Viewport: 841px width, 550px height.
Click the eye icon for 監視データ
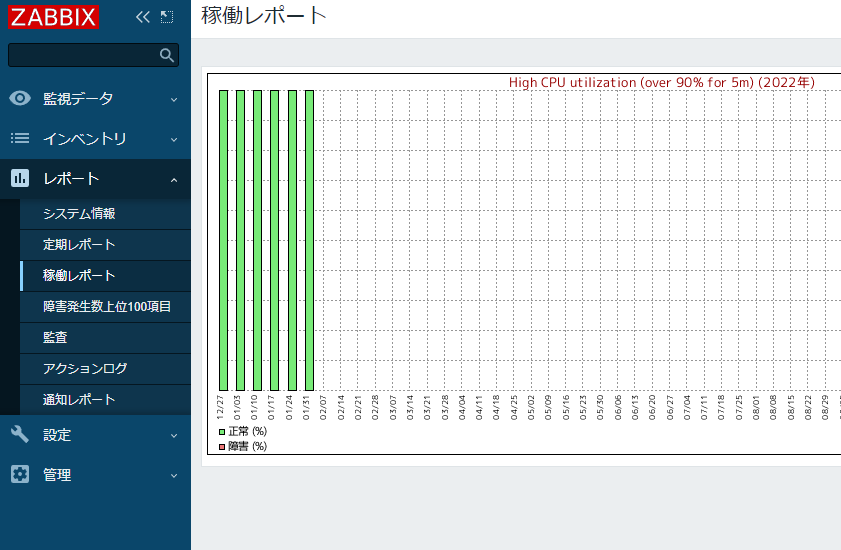pos(20,98)
